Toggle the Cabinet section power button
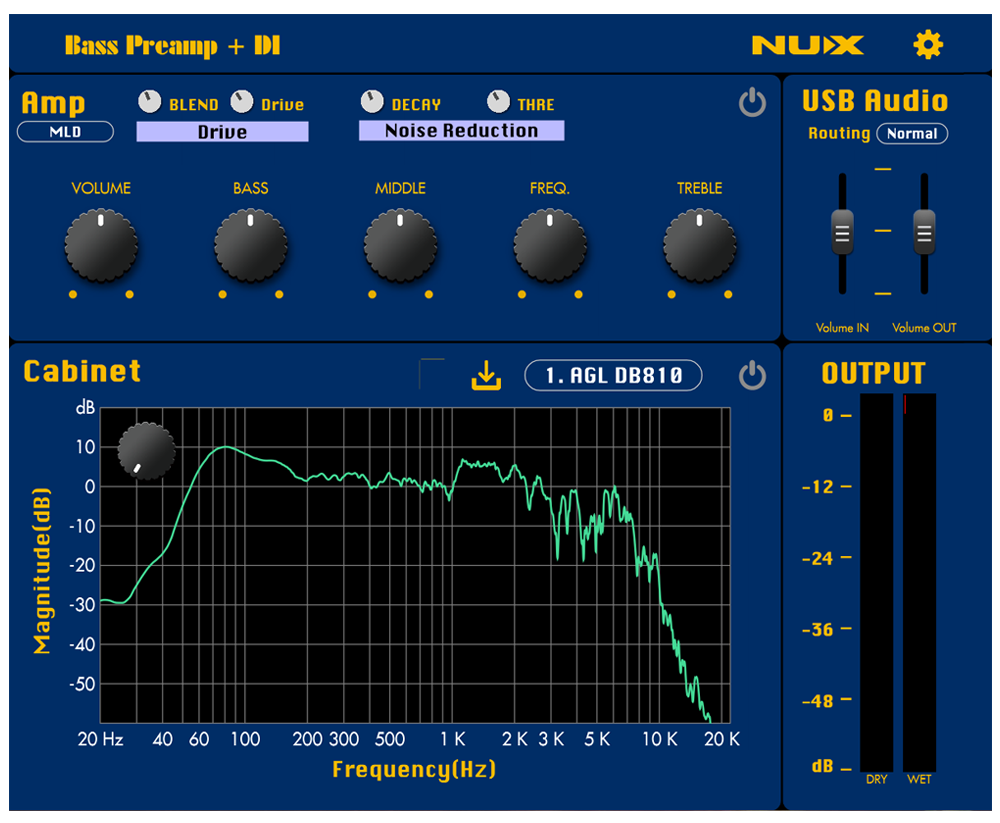 click(x=752, y=376)
